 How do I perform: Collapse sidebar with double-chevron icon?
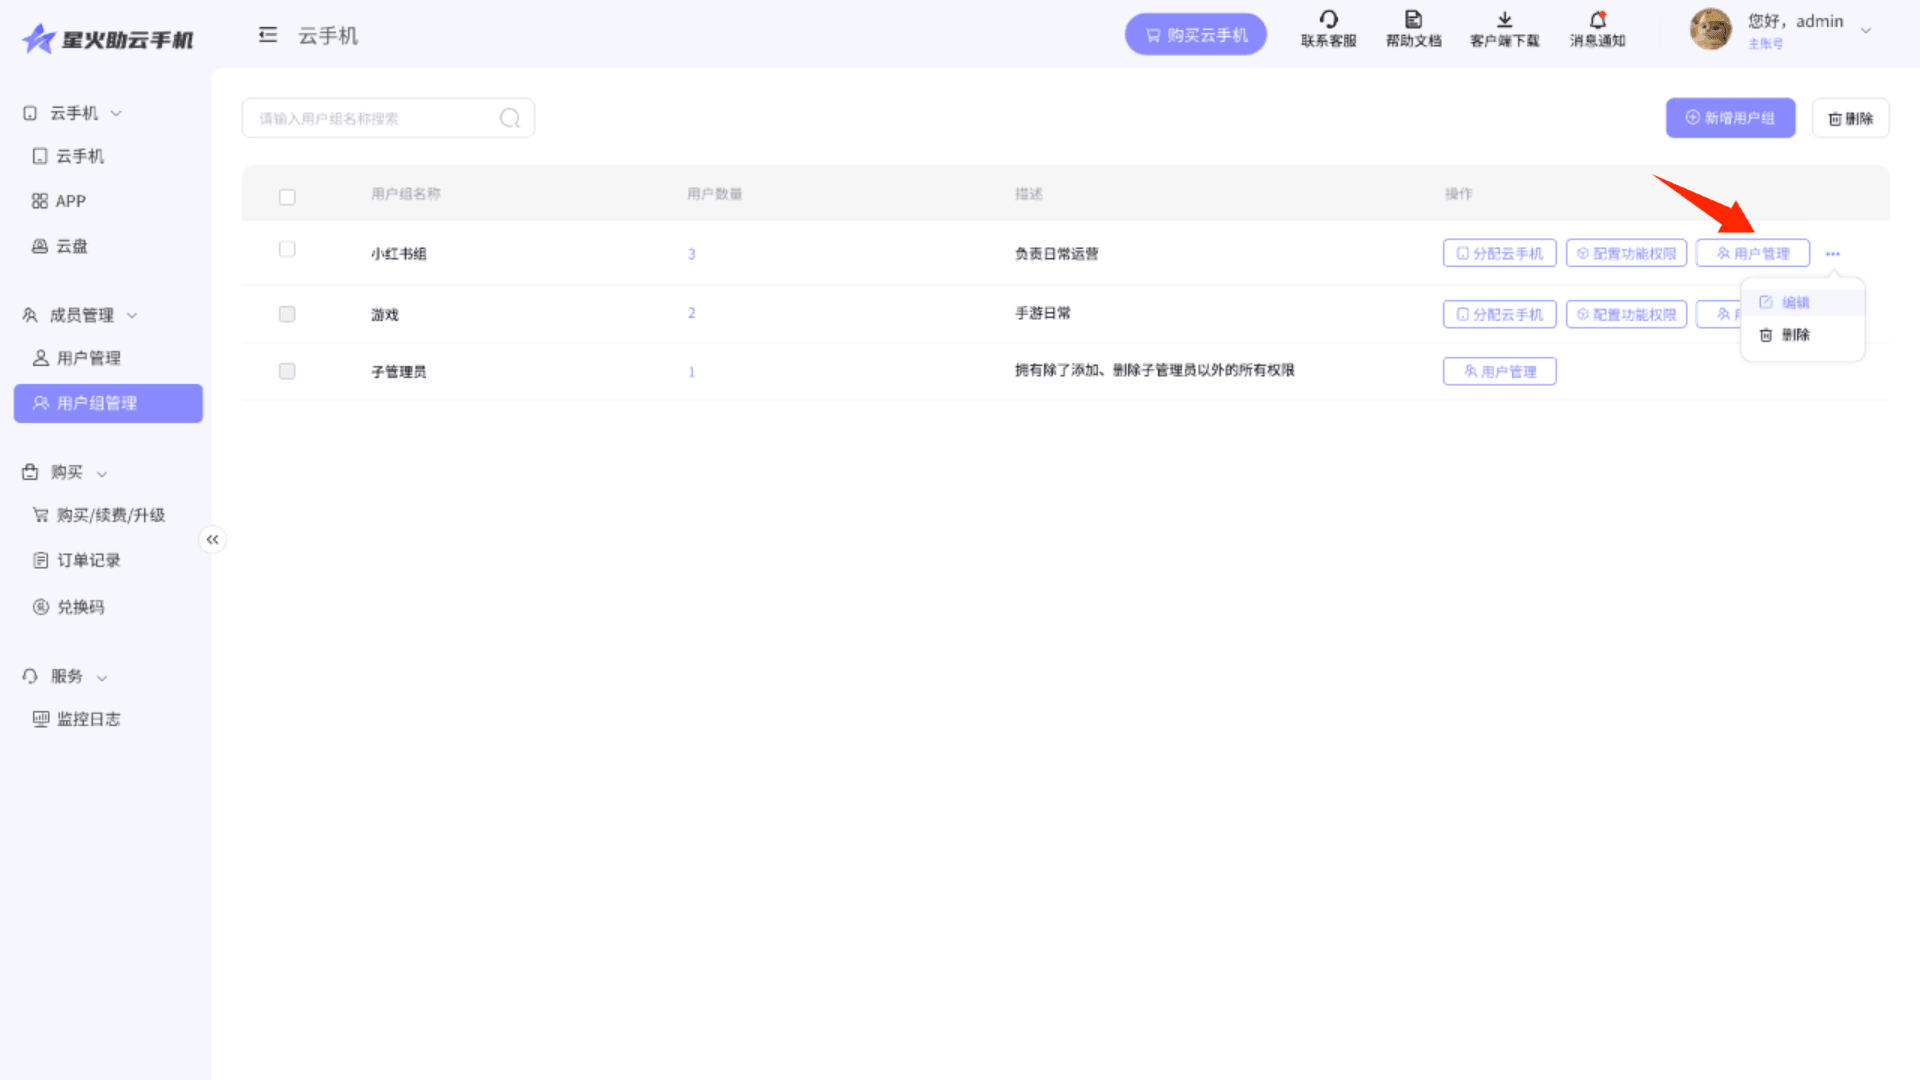click(x=212, y=540)
